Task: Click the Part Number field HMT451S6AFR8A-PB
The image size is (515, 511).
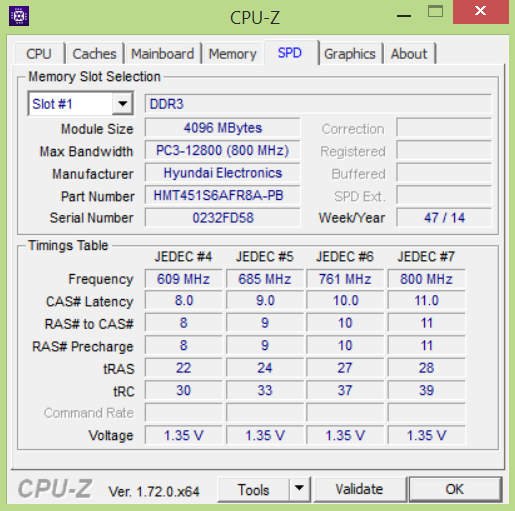Action: [222, 195]
